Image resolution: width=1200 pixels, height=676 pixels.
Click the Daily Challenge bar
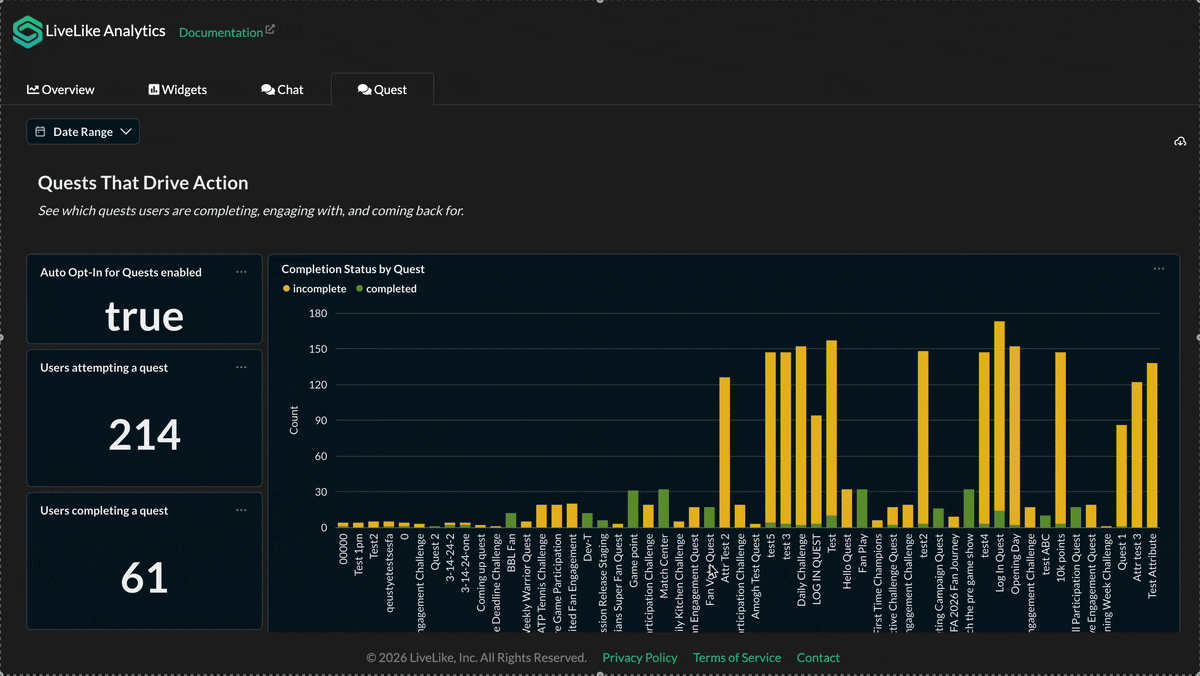pos(801,437)
